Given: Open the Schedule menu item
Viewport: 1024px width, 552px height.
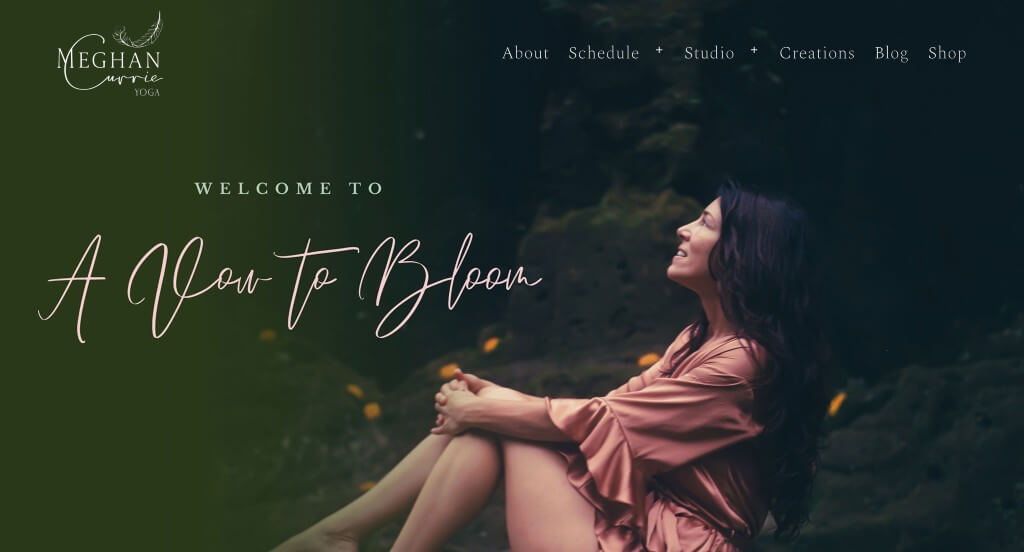Looking at the screenshot, I should click(x=603, y=53).
